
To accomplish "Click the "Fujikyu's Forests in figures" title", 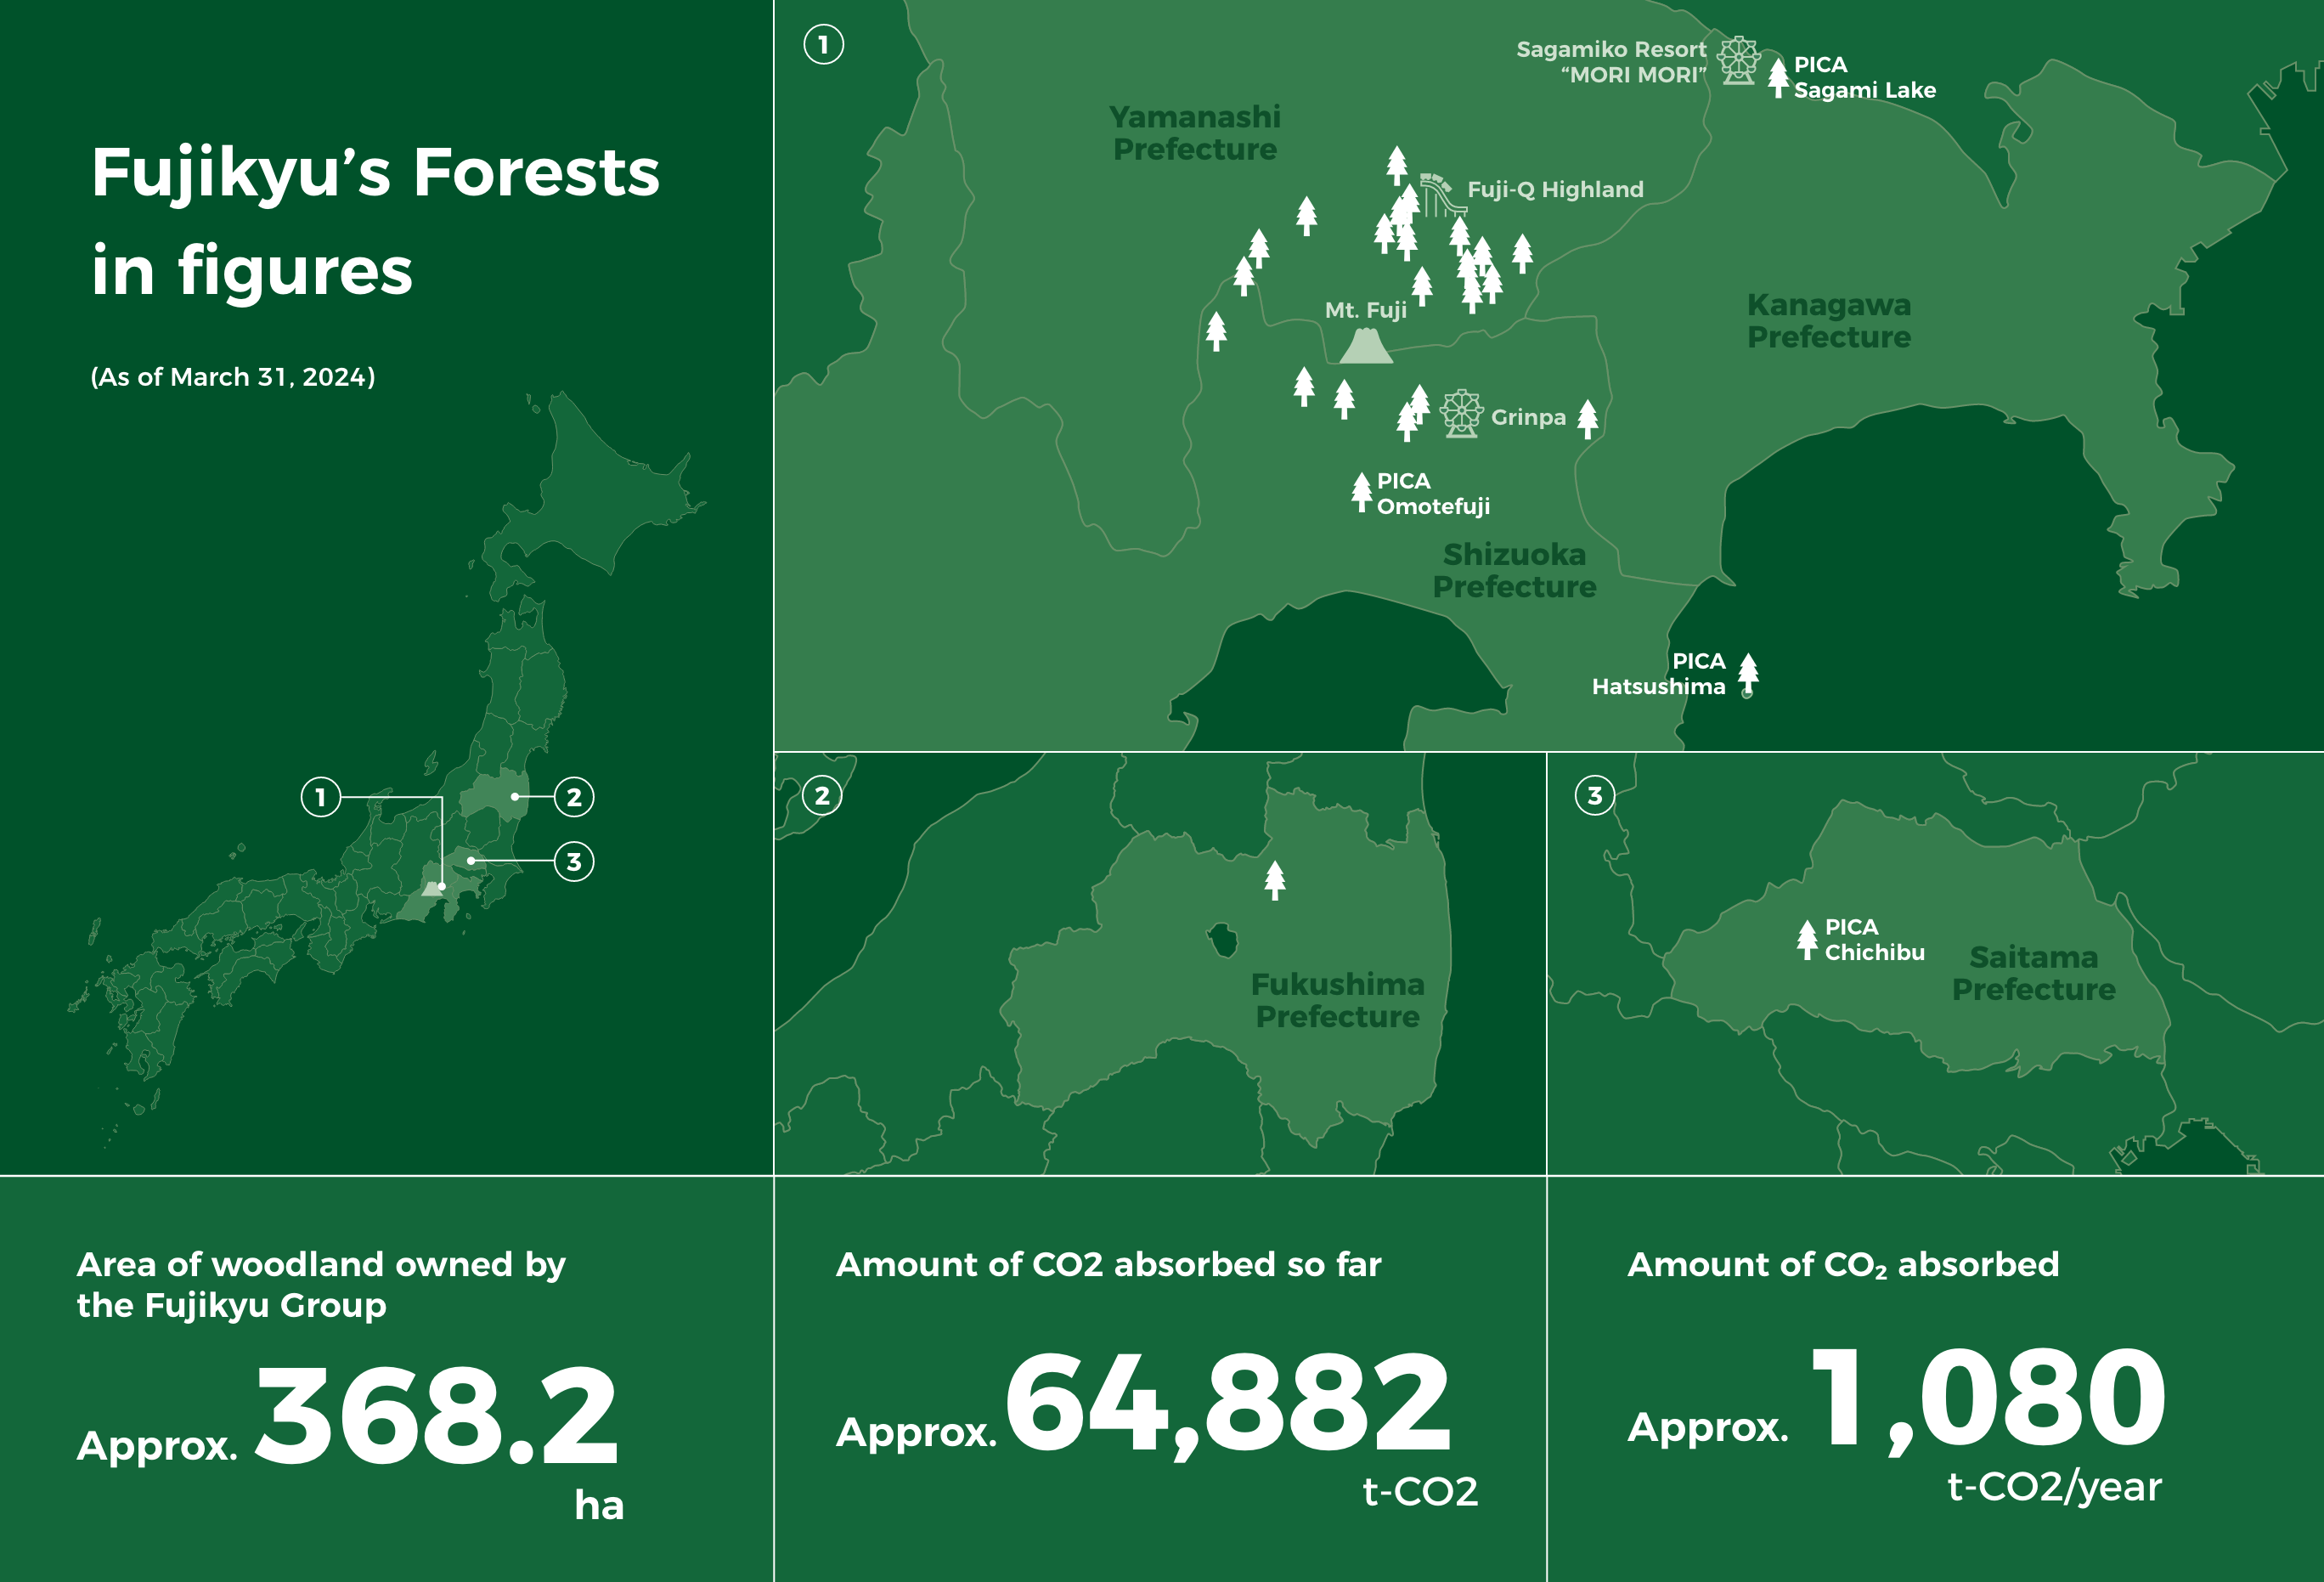I will click(x=375, y=220).
